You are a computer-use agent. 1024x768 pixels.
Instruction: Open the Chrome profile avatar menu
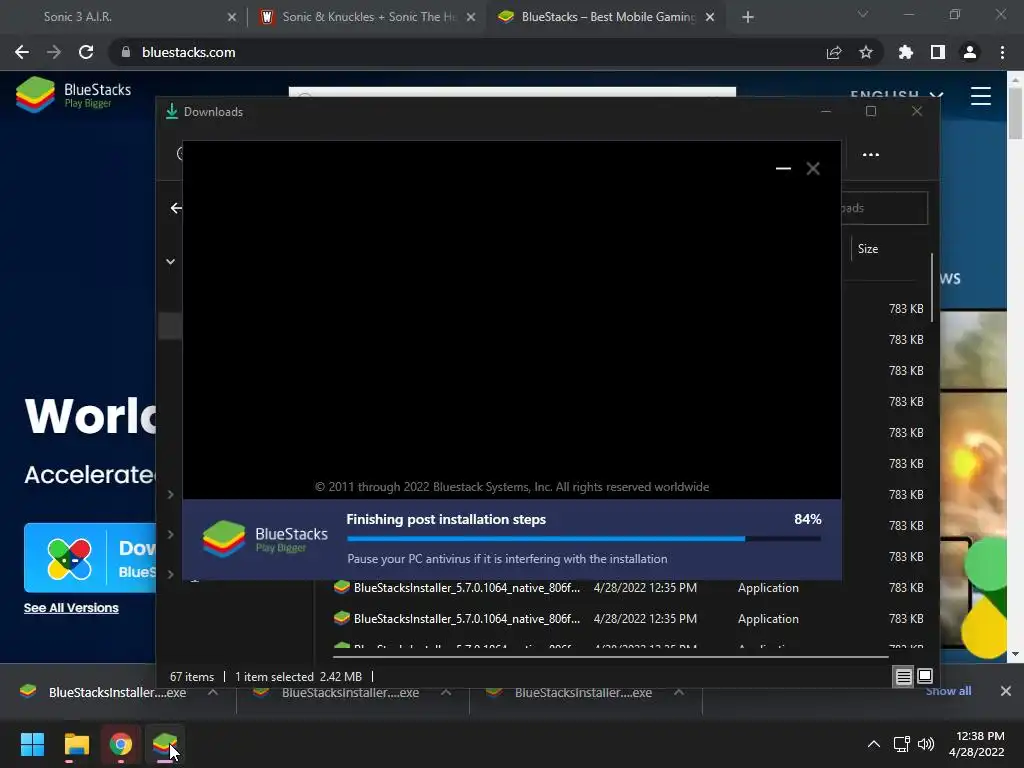(970, 52)
